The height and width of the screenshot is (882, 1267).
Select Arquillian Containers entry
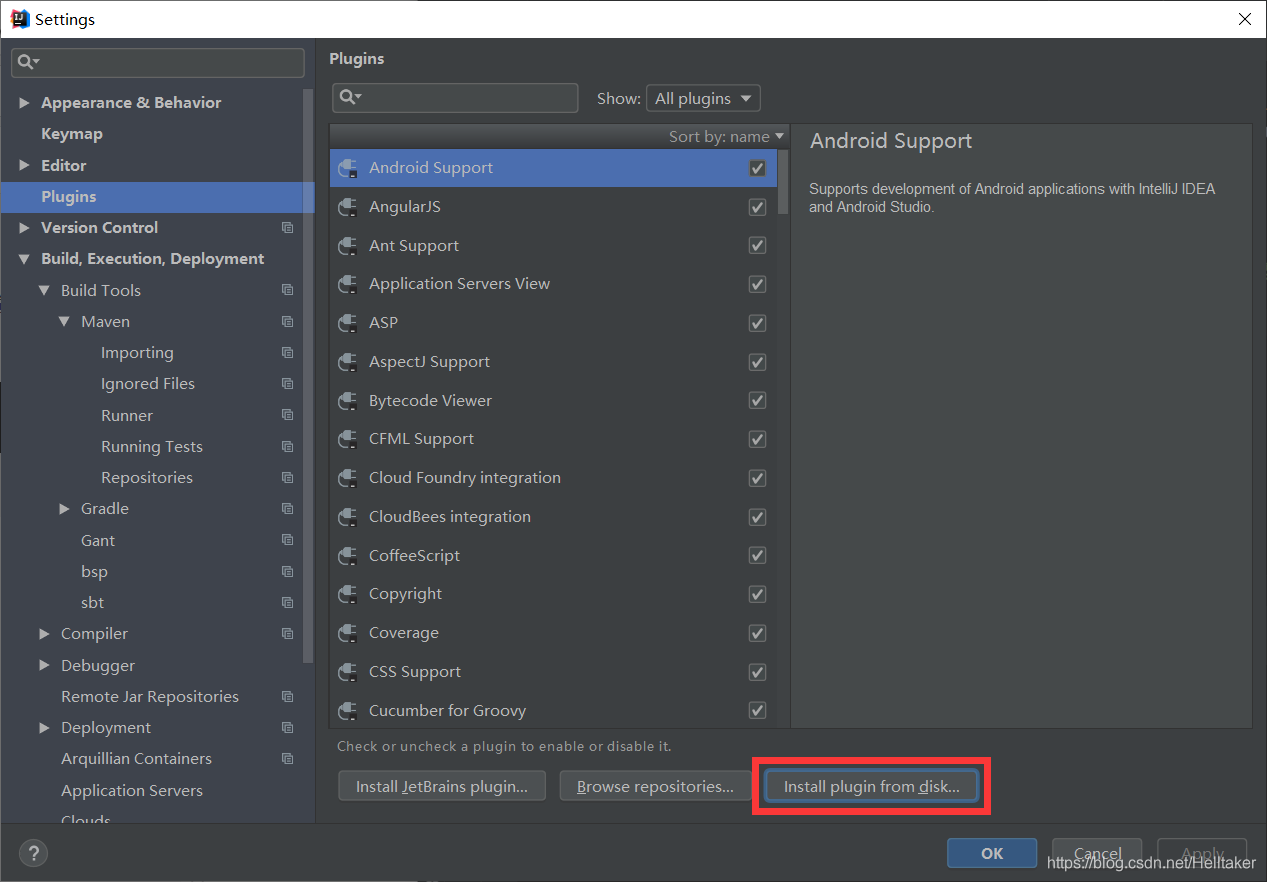(136, 759)
